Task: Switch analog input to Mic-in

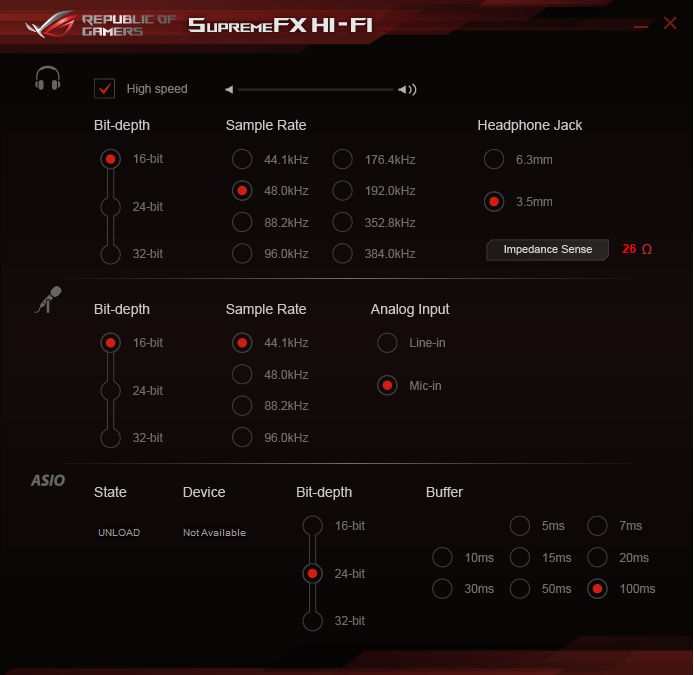Action: coord(387,386)
